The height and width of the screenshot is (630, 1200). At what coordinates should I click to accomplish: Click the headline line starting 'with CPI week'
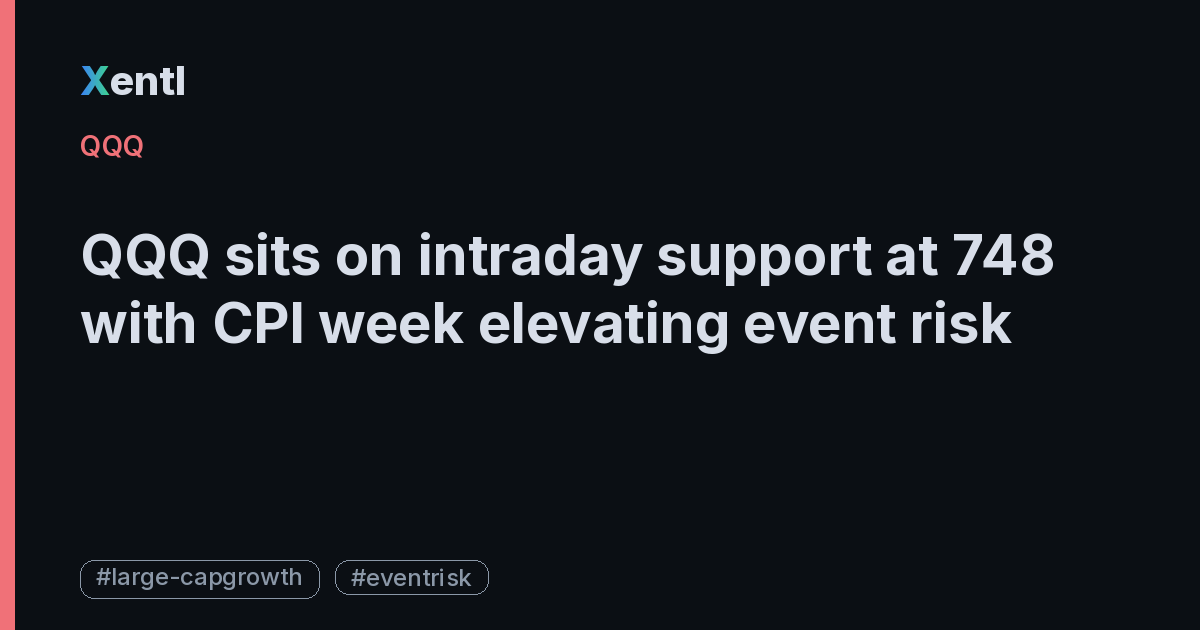click(x=546, y=325)
